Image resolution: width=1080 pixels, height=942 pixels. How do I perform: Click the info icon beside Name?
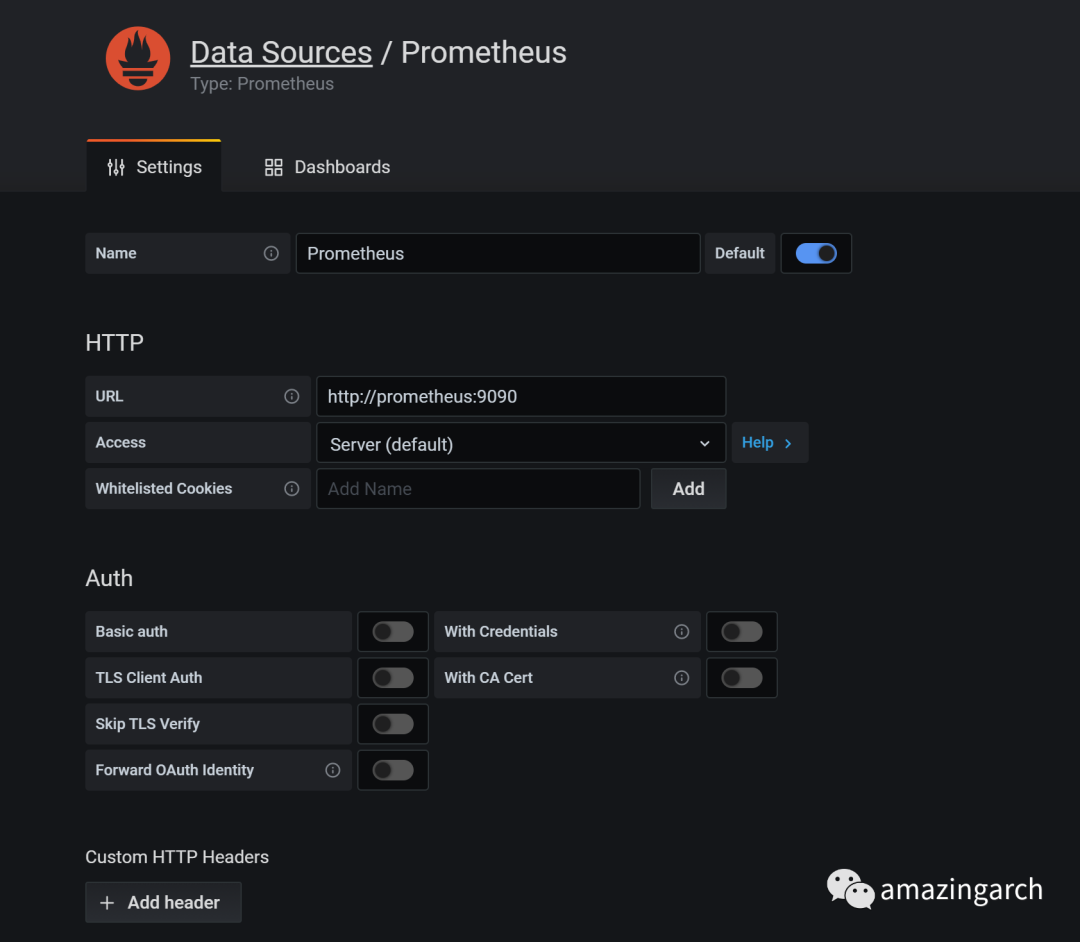coord(271,253)
